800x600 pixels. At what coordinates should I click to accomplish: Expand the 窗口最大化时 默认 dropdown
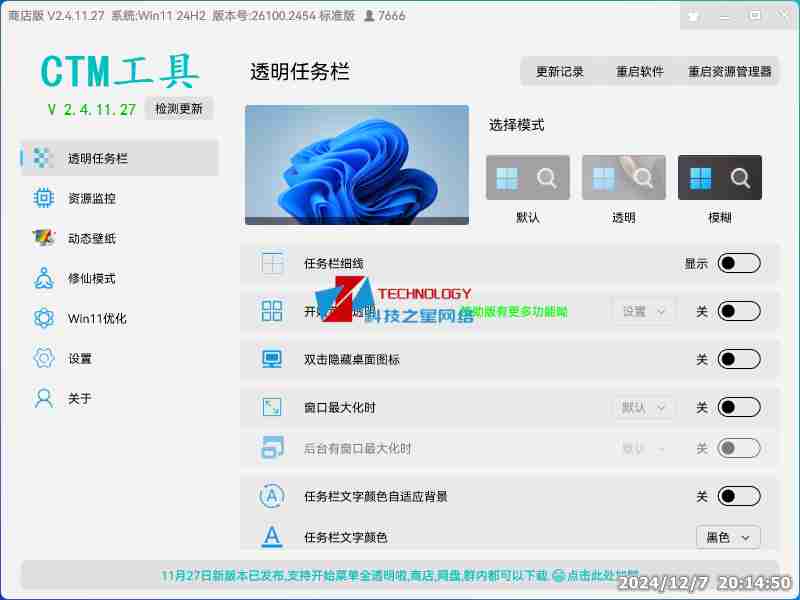(x=643, y=407)
